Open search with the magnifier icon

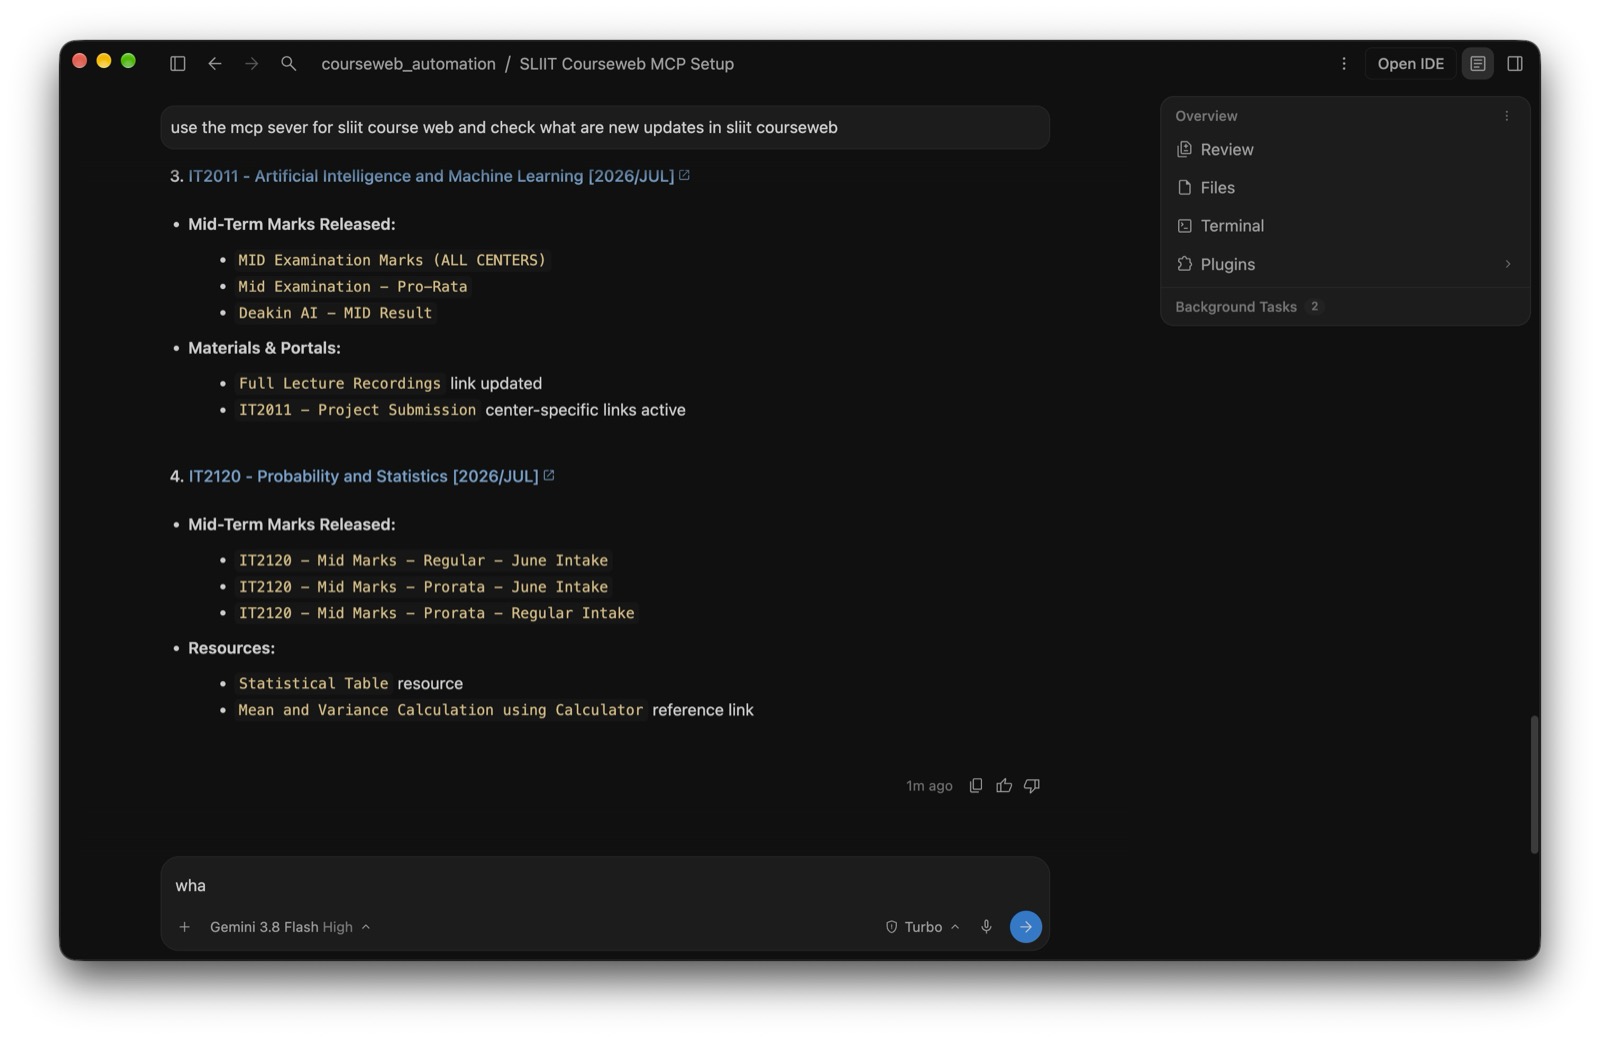click(x=288, y=63)
